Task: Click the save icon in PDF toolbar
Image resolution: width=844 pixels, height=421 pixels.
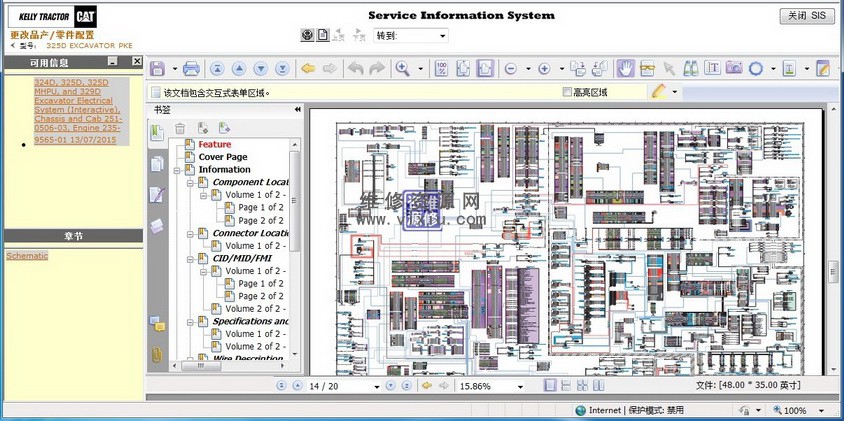Action: pyautogui.click(x=157, y=68)
